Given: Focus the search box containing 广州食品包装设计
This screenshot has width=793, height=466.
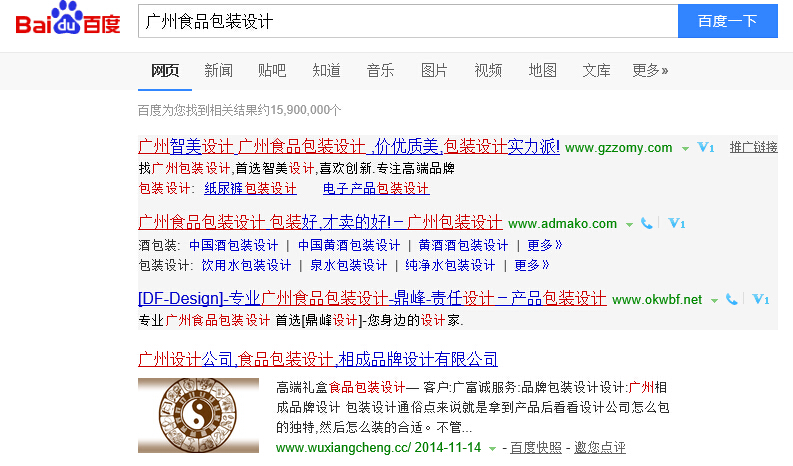Looking at the screenshot, I should pos(405,21).
